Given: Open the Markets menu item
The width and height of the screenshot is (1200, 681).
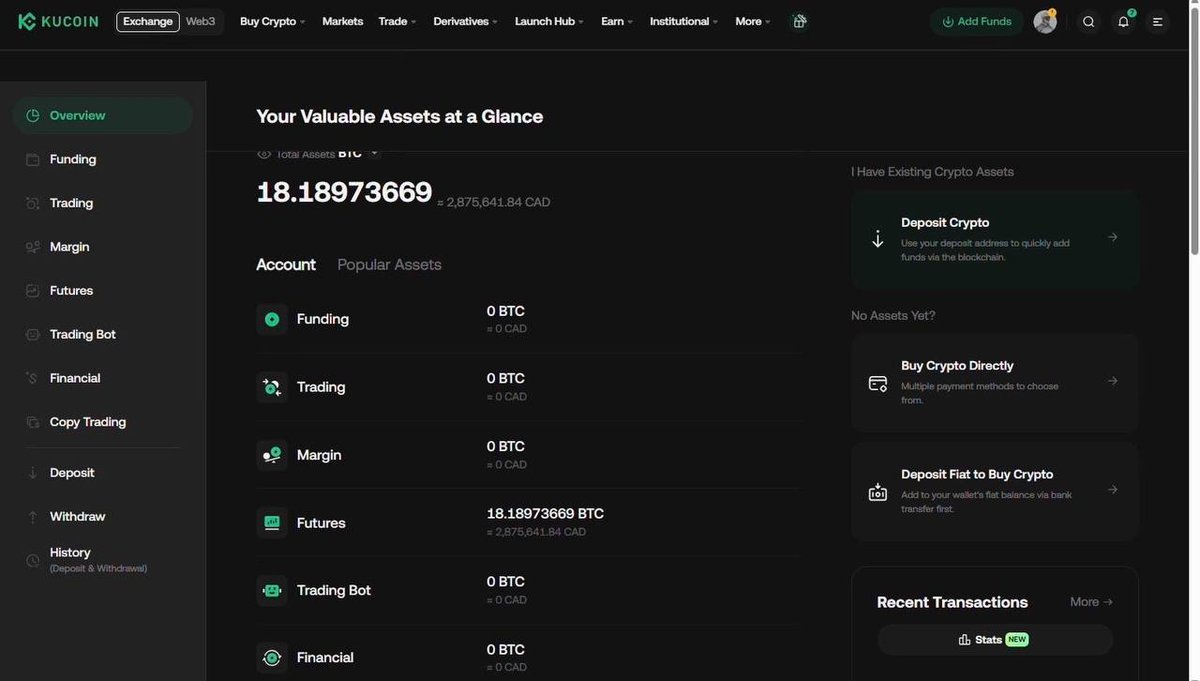Looking at the screenshot, I should [x=342, y=19].
